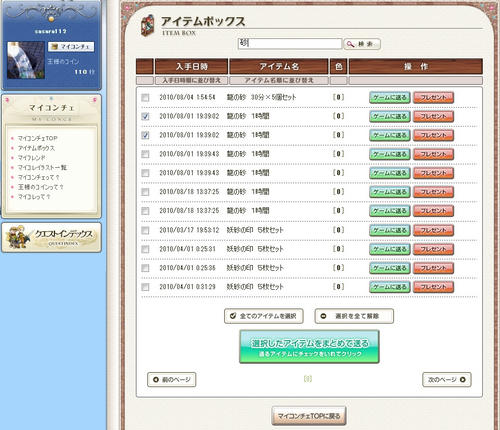The height and width of the screenshot is (430, 500).
Task: Click ゲームに送る on the 19:53:12 row
Action: coord(390,230)
